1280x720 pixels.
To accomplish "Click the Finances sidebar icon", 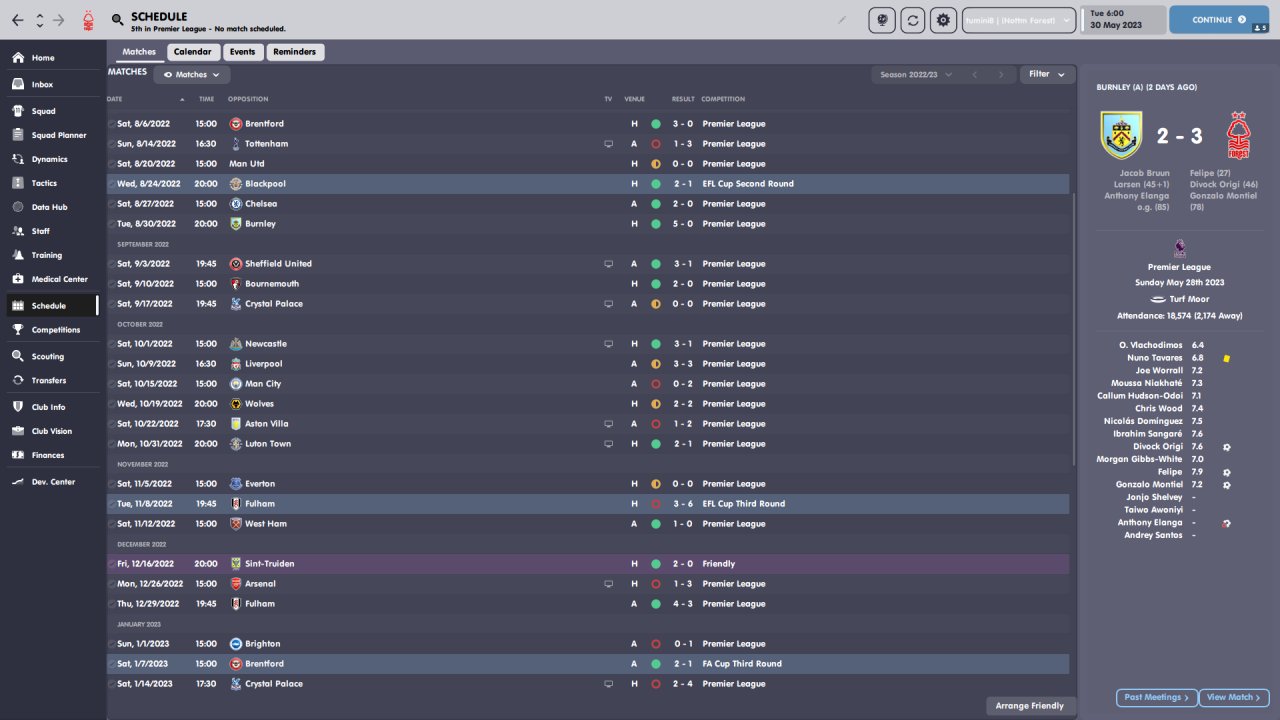I will [18, 455].
